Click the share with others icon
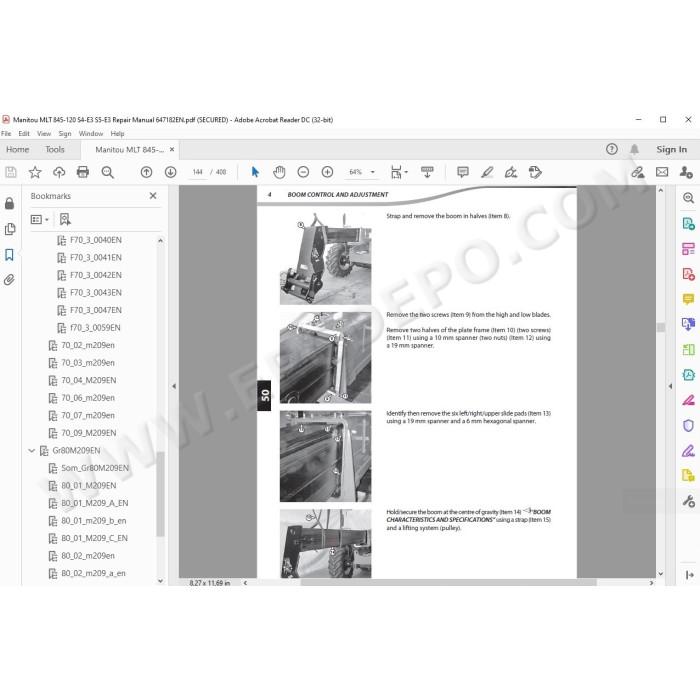Screen dimensions: 700x700 (x=686, y=172)
